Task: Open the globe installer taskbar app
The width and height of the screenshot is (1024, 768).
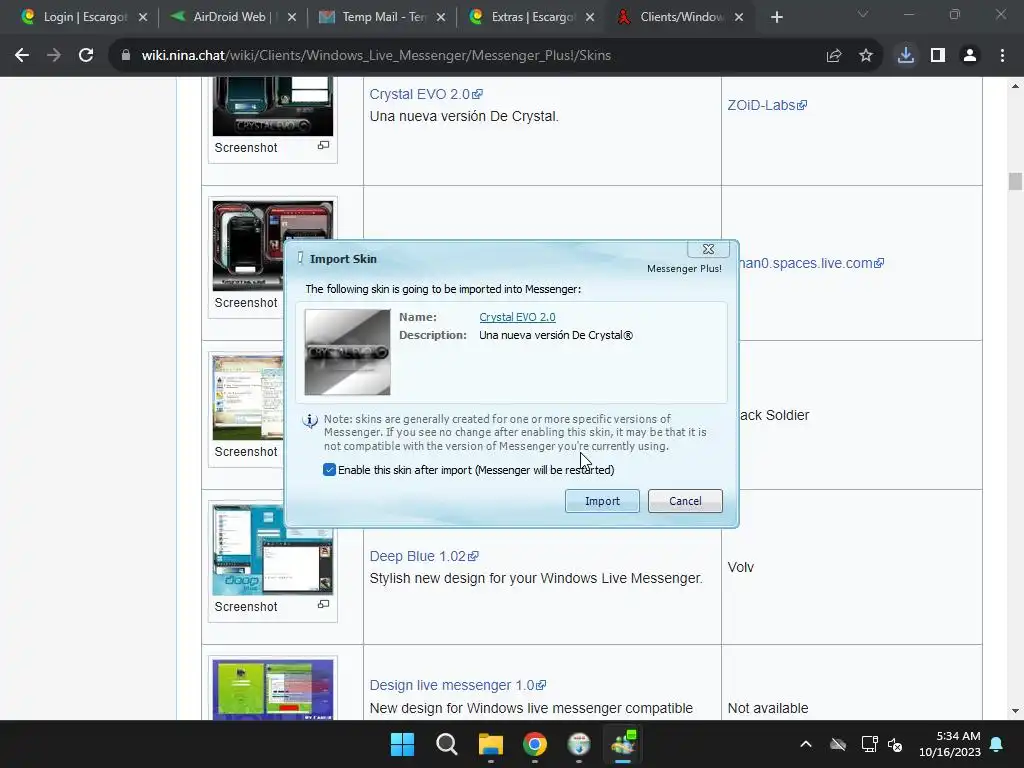Action: pos(579,744)
